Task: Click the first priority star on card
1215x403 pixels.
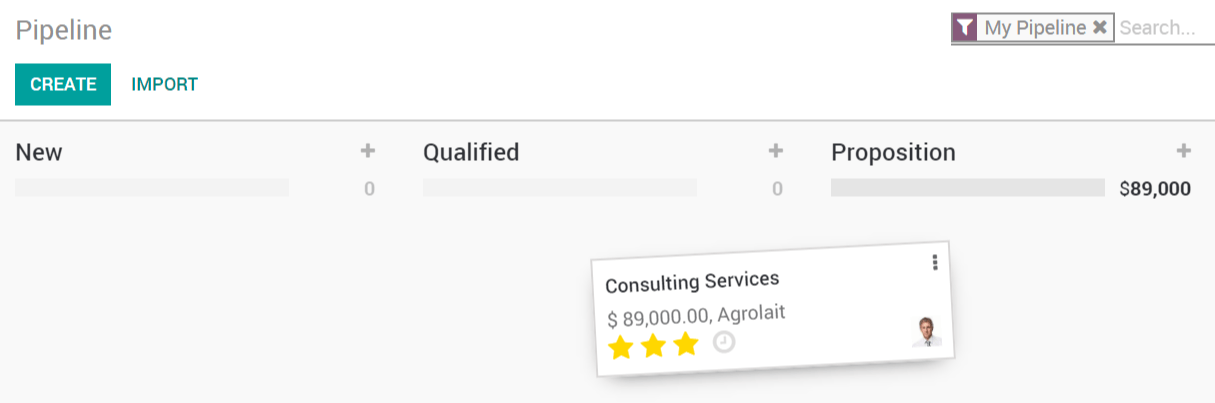Action: click(x=621, y=348)
